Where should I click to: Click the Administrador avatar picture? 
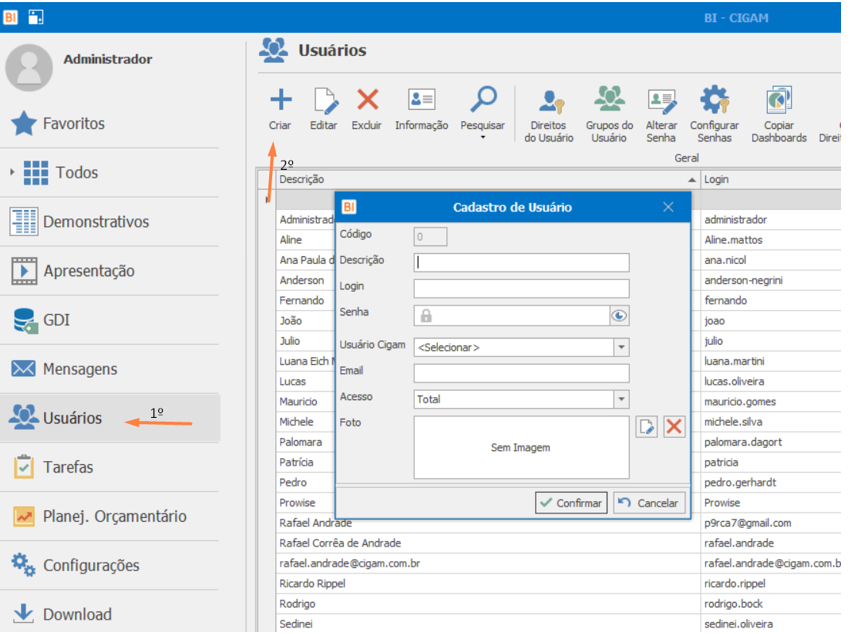point(29,68)
